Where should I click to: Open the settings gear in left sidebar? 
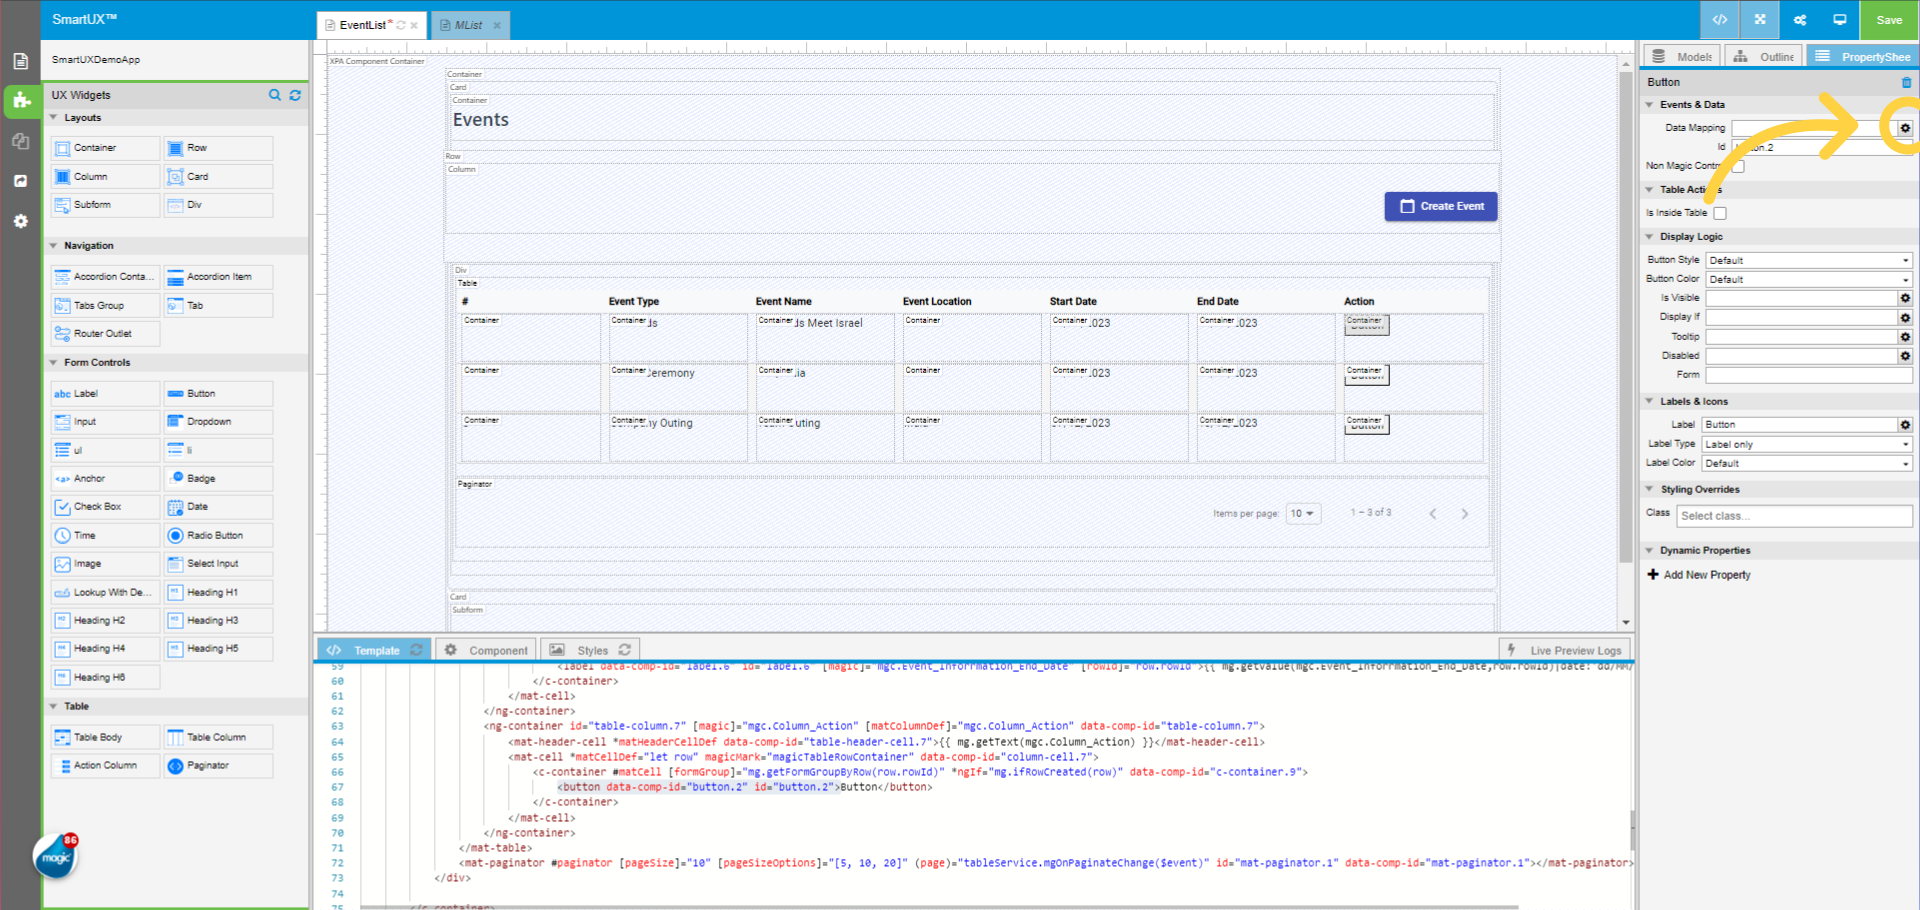pyautogui.click(x=20, y=221)
